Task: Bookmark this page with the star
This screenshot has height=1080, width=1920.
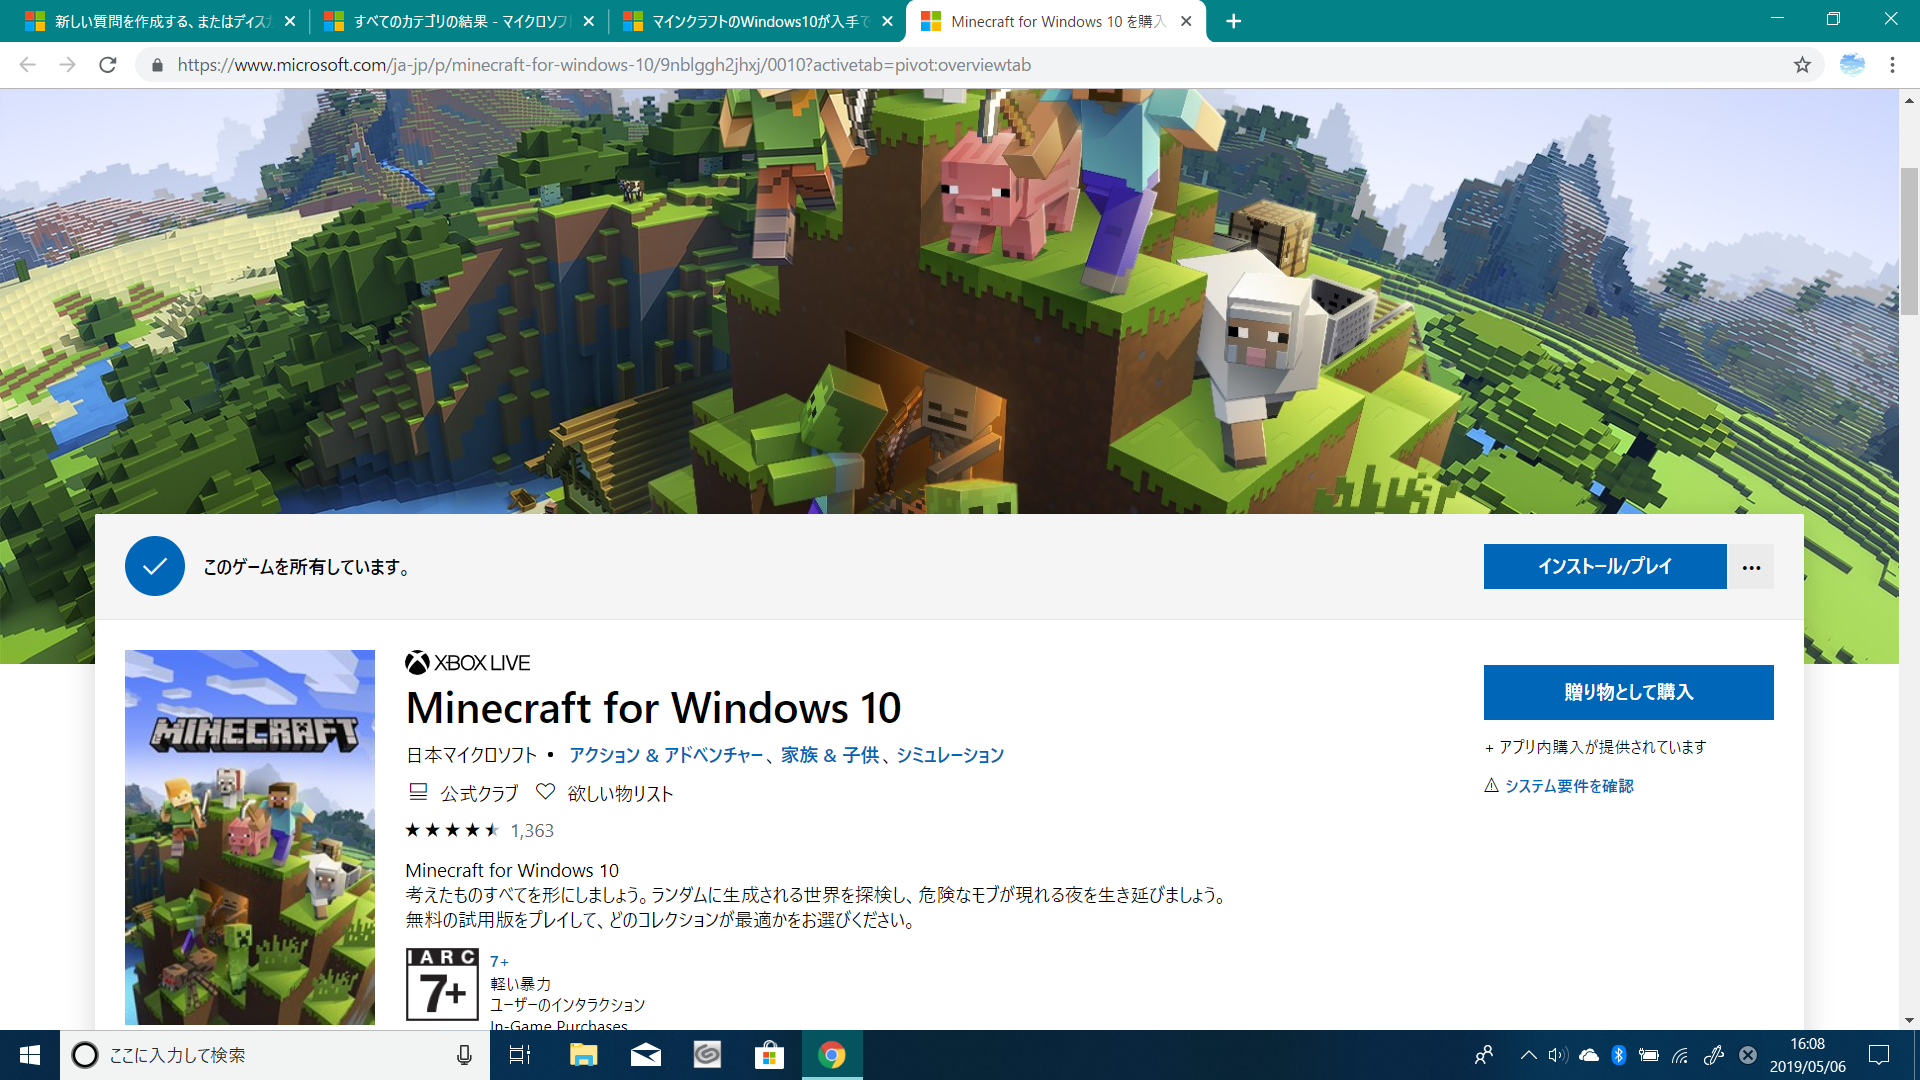Action: pos(1802,65)
